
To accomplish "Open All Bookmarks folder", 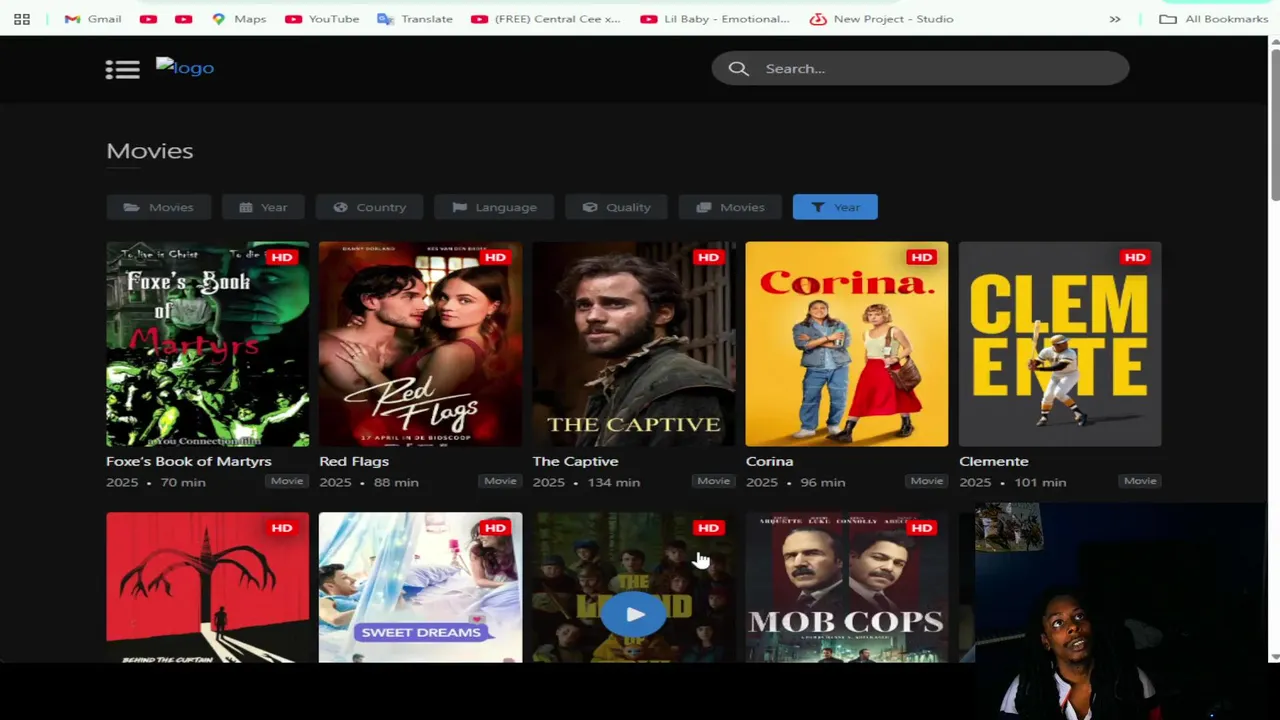I will tap(1213, 19).
